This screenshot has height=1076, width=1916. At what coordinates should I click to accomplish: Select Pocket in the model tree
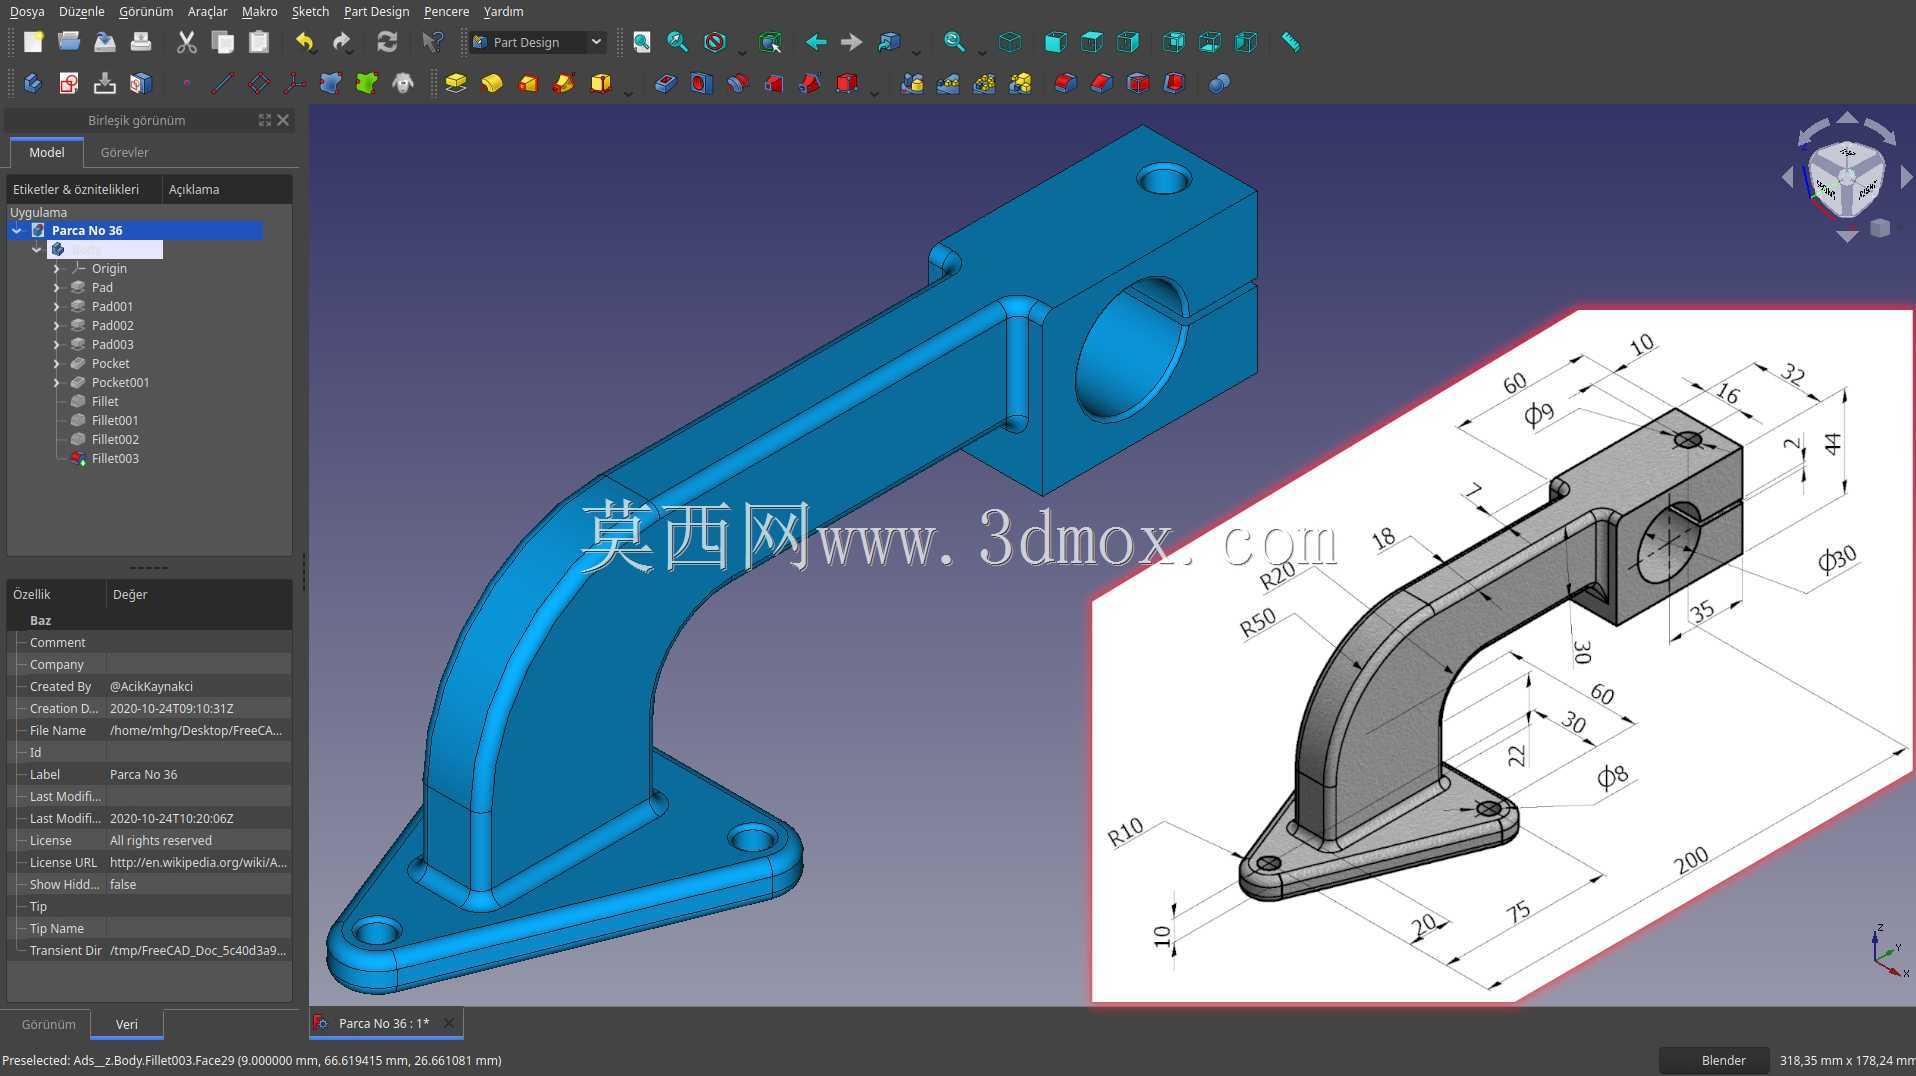coord(110,363)
